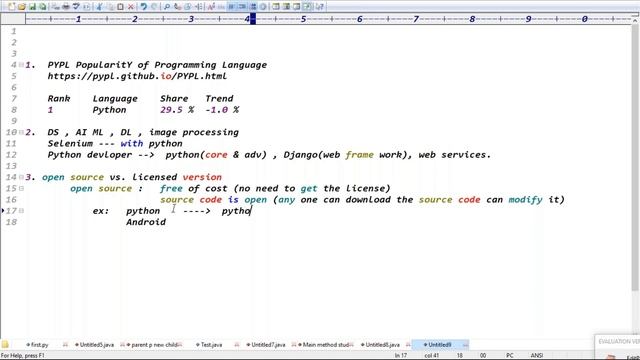Toggle line numbers toolbar button

coord(253,7)
